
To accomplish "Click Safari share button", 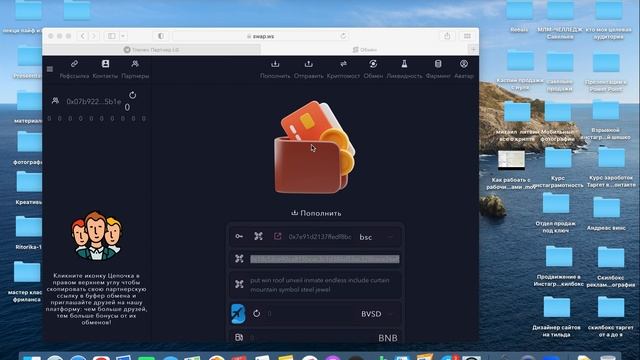I will click(447, 36).
